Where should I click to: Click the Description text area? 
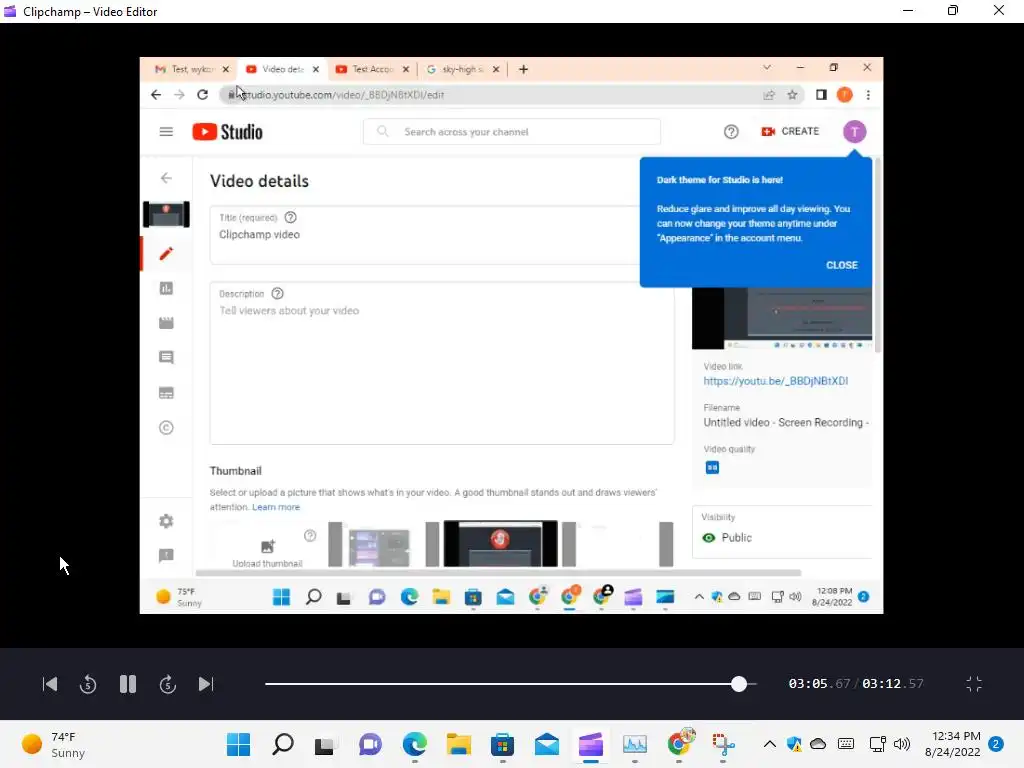(442, 363)
